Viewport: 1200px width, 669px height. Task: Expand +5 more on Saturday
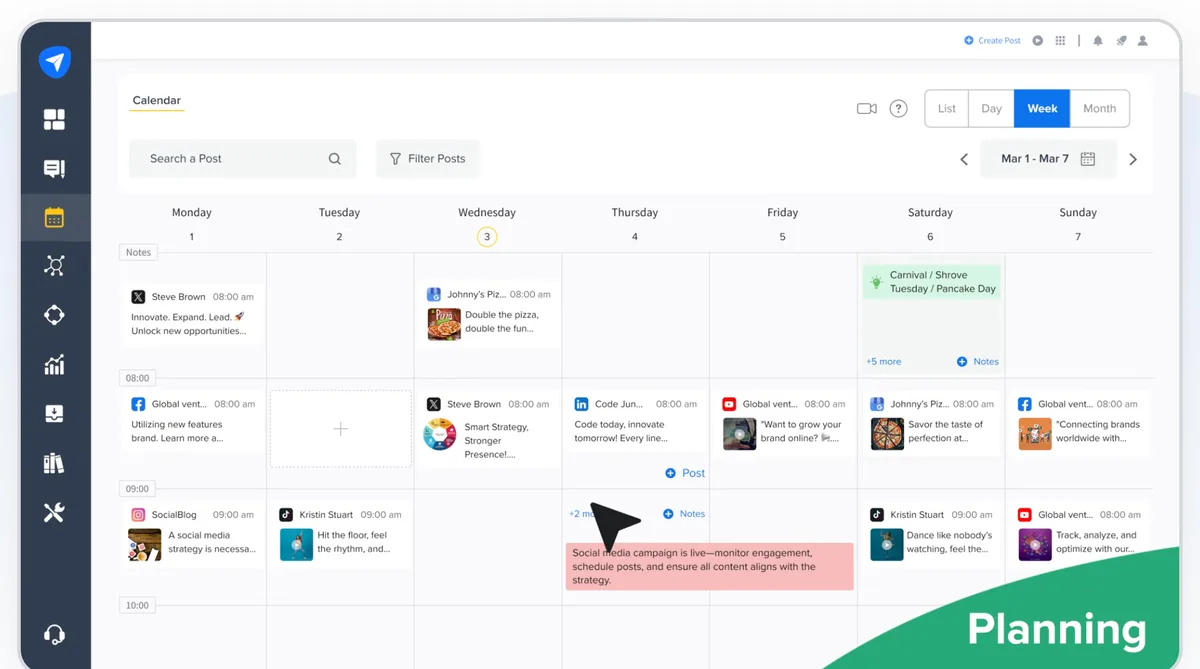pos(884,362)
